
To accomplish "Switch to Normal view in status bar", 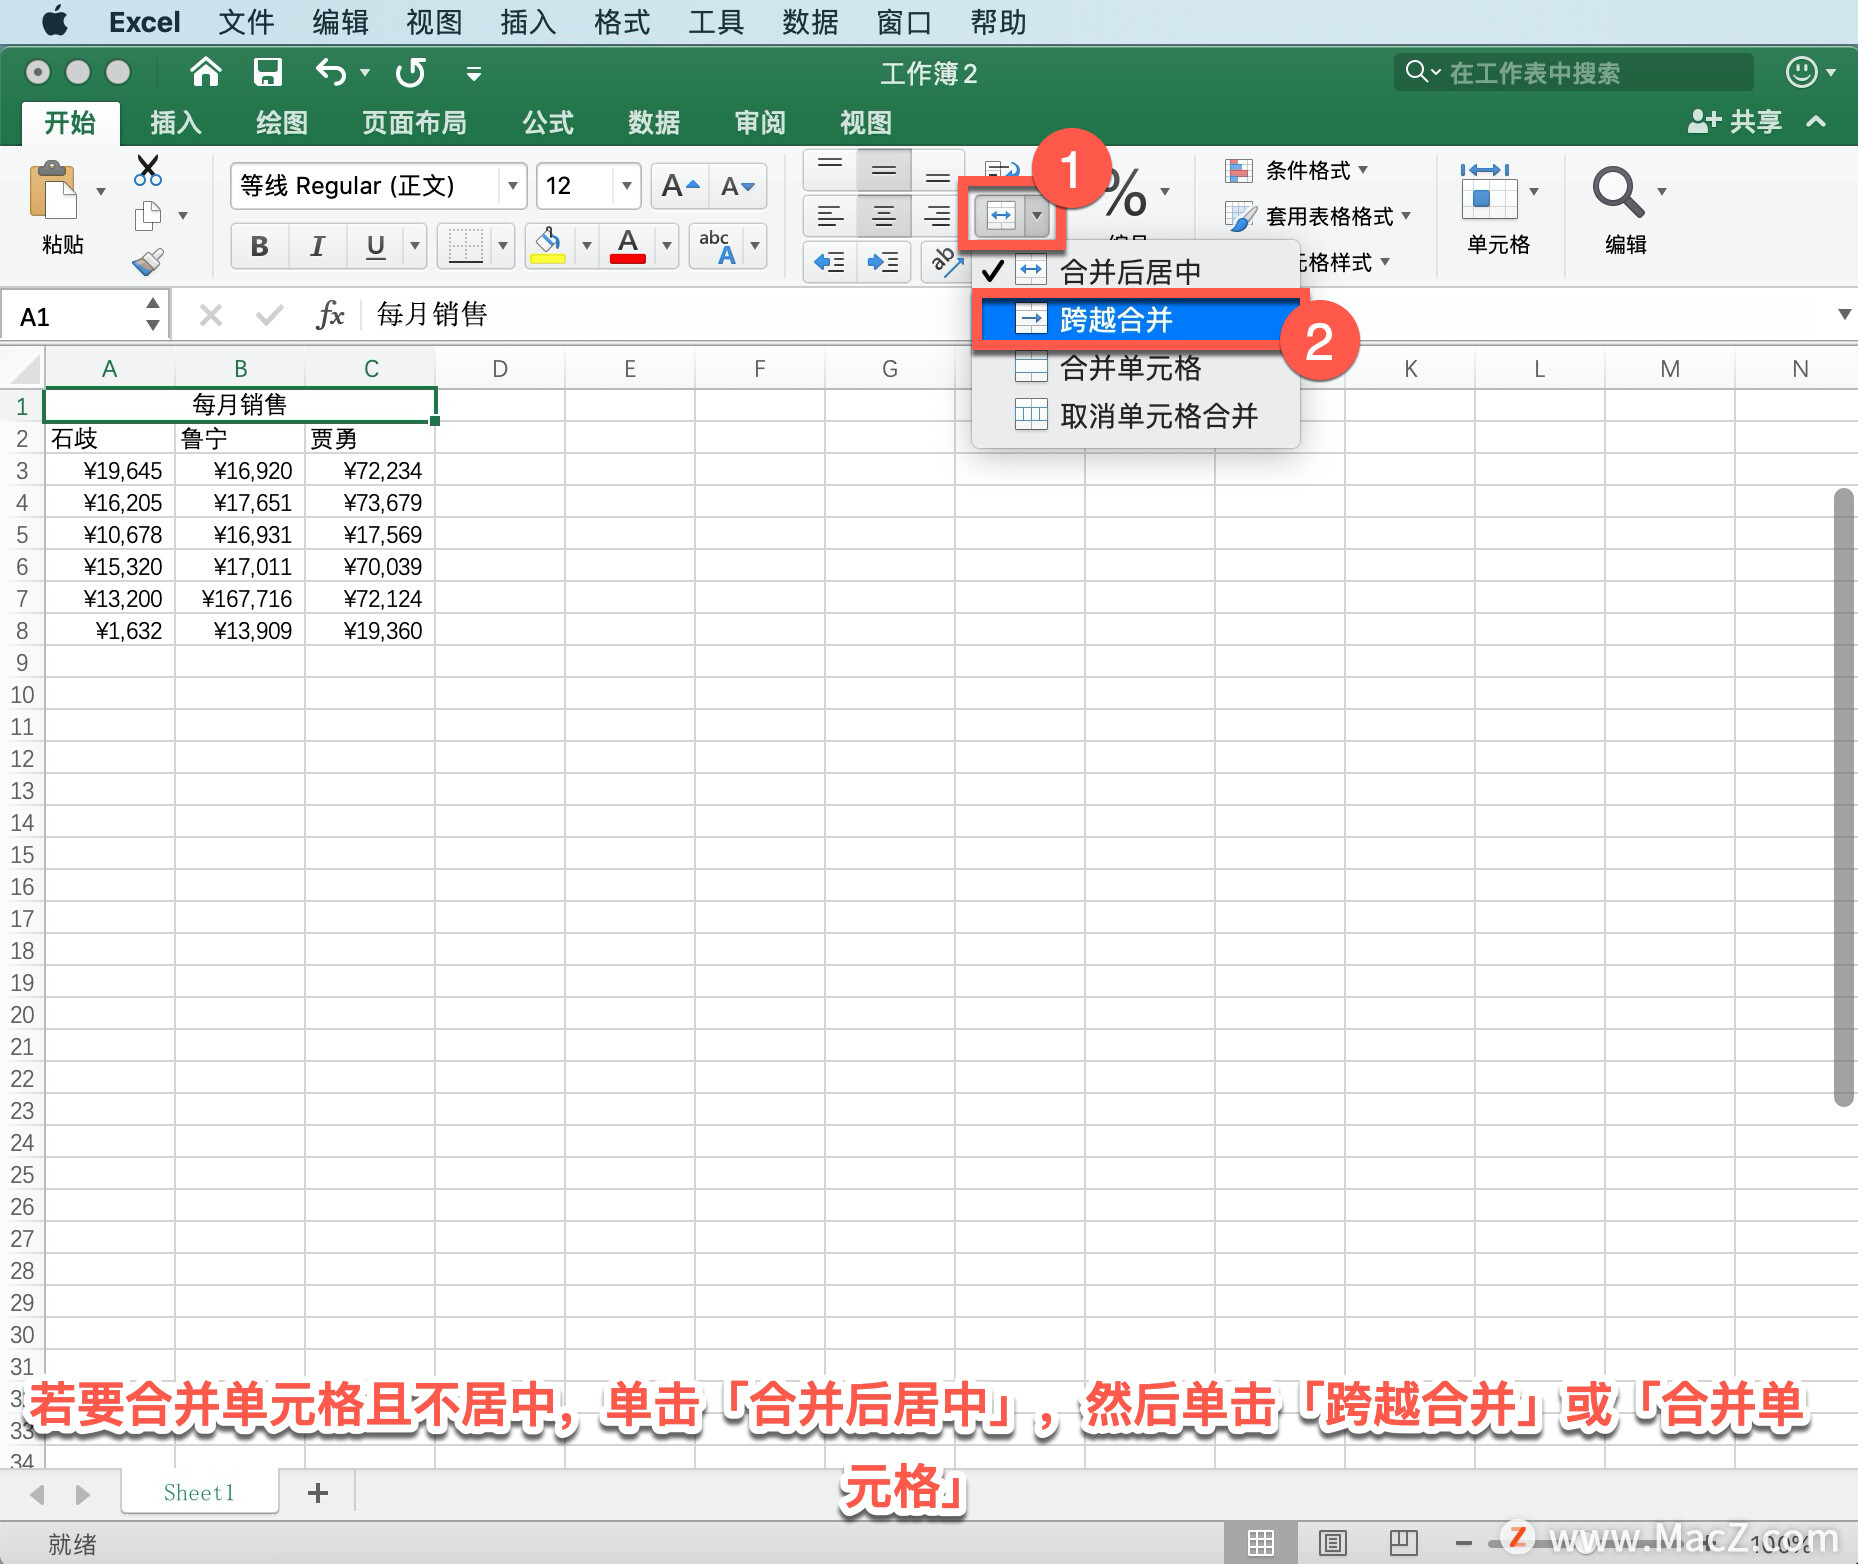I will (x=1260, y=1542).
